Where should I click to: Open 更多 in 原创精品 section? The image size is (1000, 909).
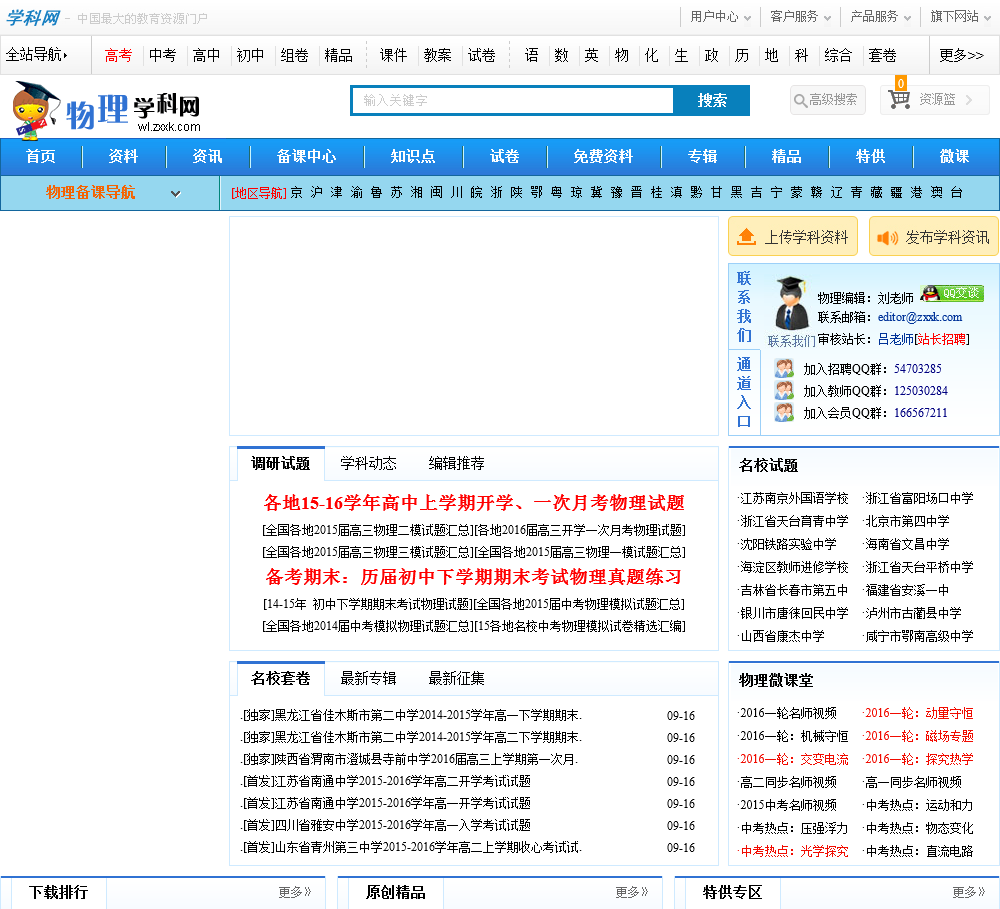pos(631,892)
